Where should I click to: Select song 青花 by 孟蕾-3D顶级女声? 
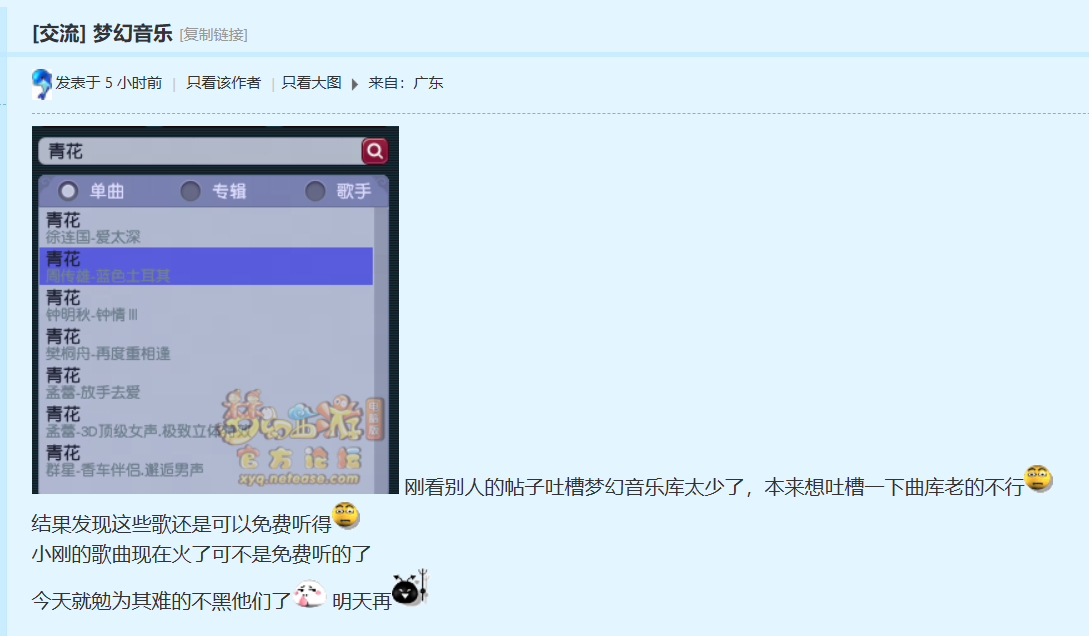coord(206,422)
